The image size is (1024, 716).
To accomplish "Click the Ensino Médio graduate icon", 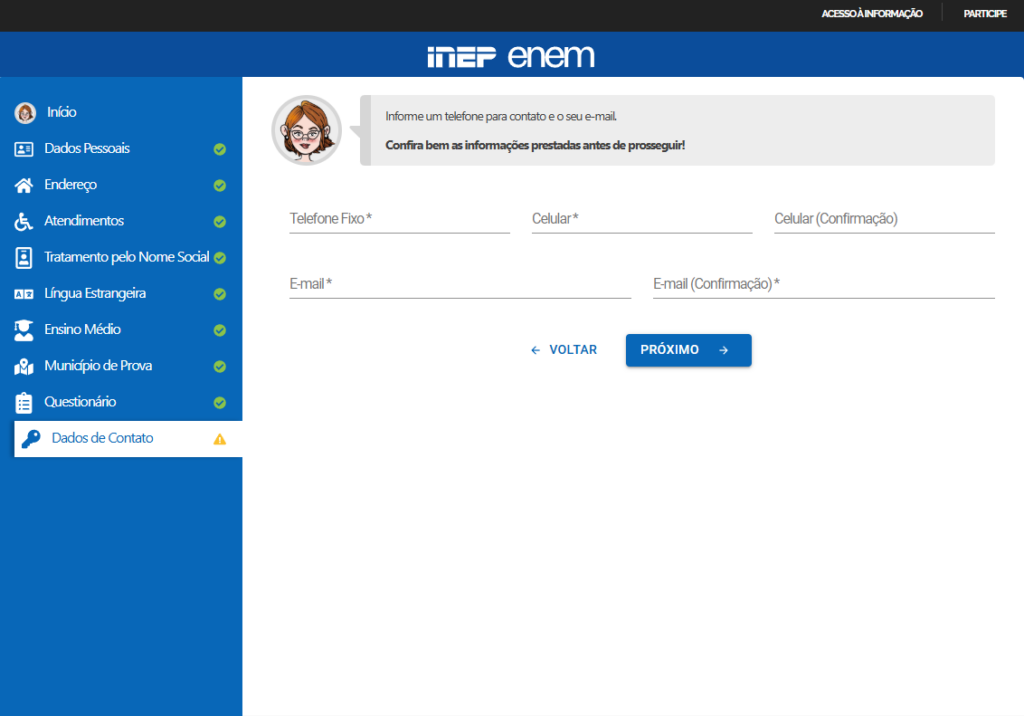I will click(x=24, y=330).
